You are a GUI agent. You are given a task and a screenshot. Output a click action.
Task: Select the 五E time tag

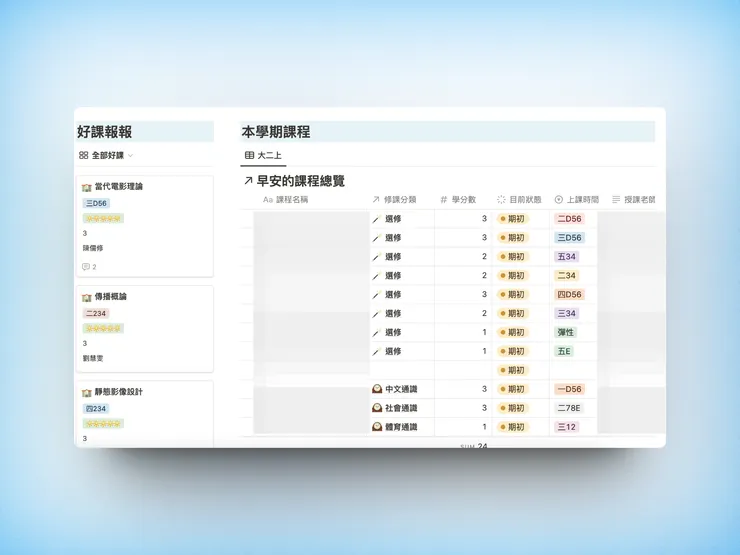coord(564,352)
